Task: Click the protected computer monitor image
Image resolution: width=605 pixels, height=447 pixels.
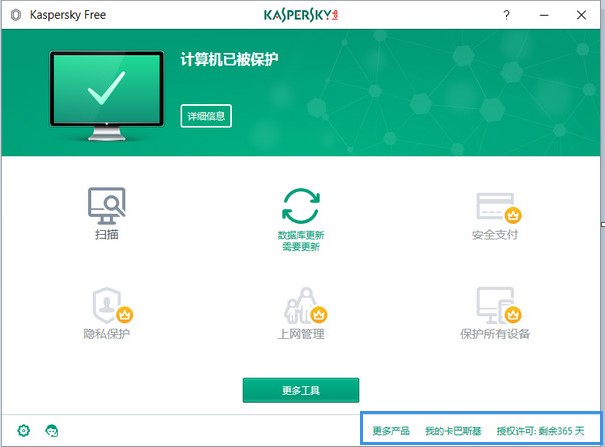Action: 106,95
